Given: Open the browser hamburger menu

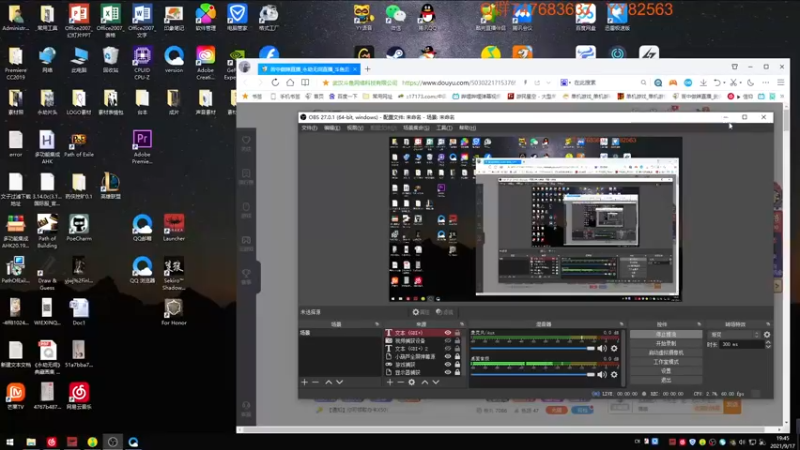Looking at the screenshot, I should (781, 83).
